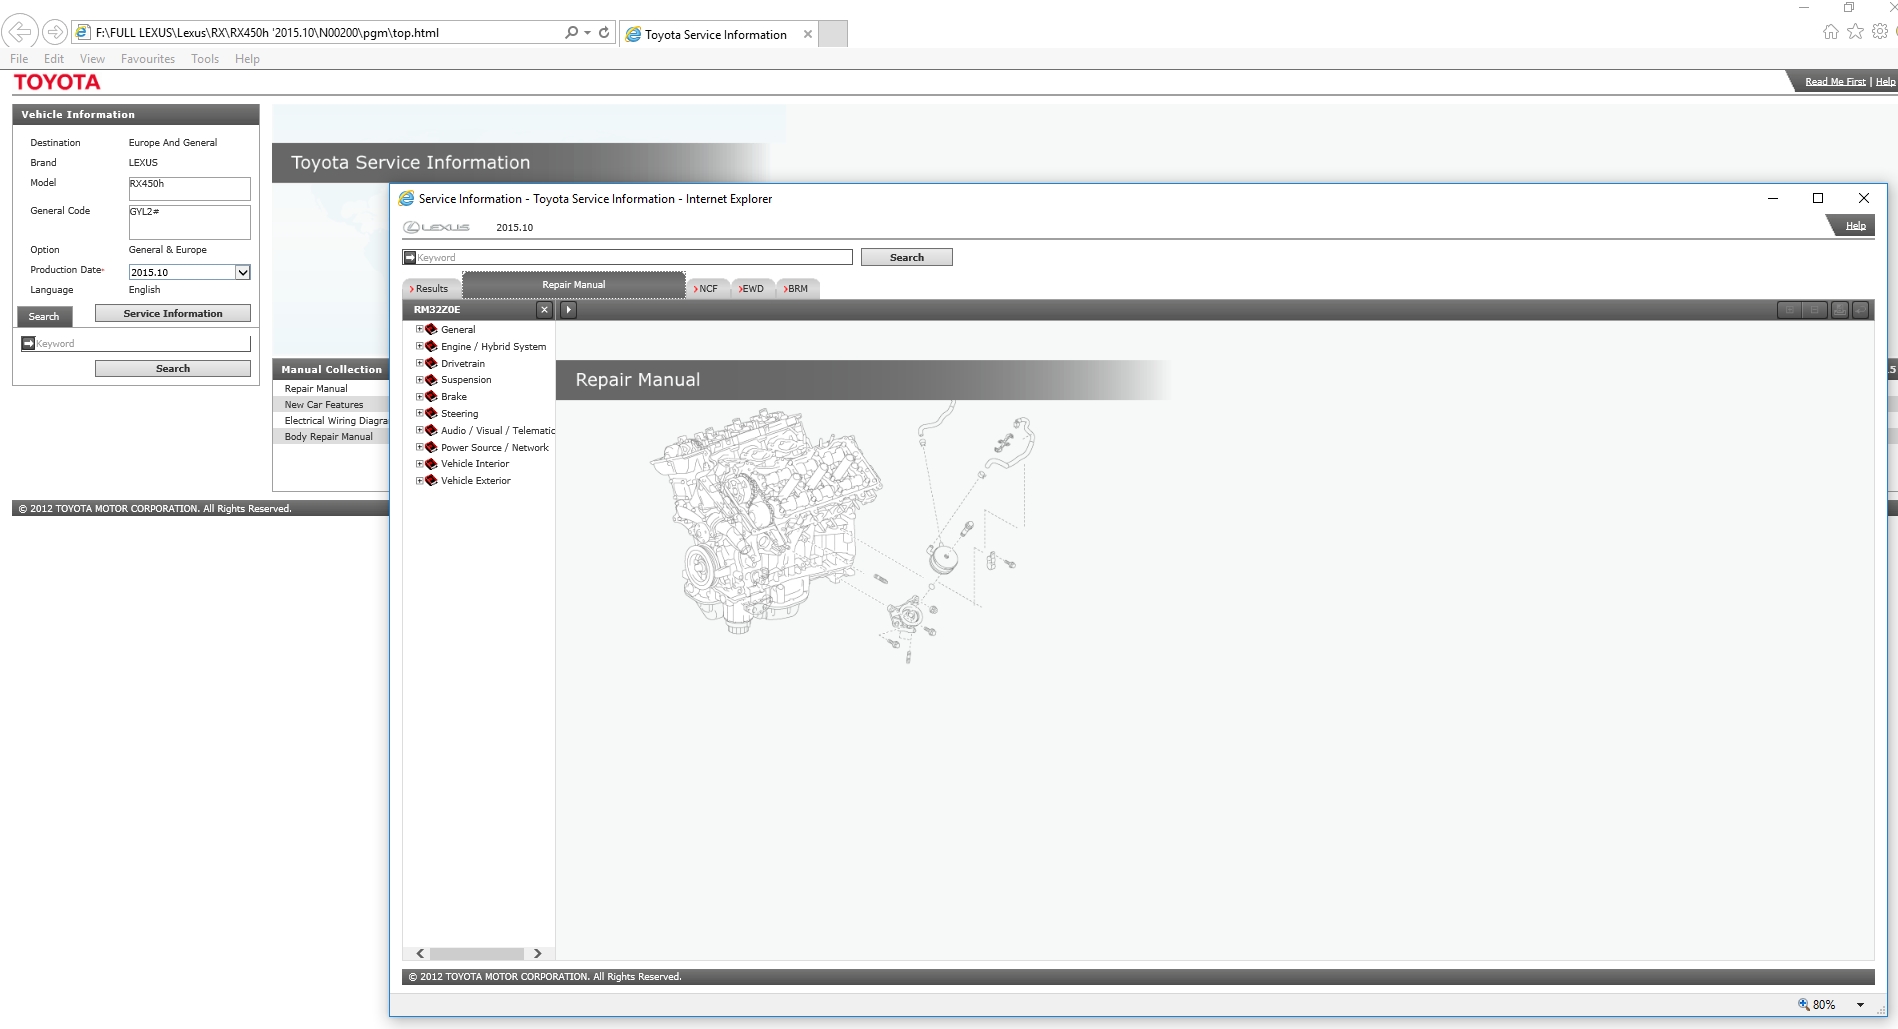This screenshot has width=1898, height=1029.
Task: Open Repair Manual in Manual Collection
Action: (x=316, y=389)
